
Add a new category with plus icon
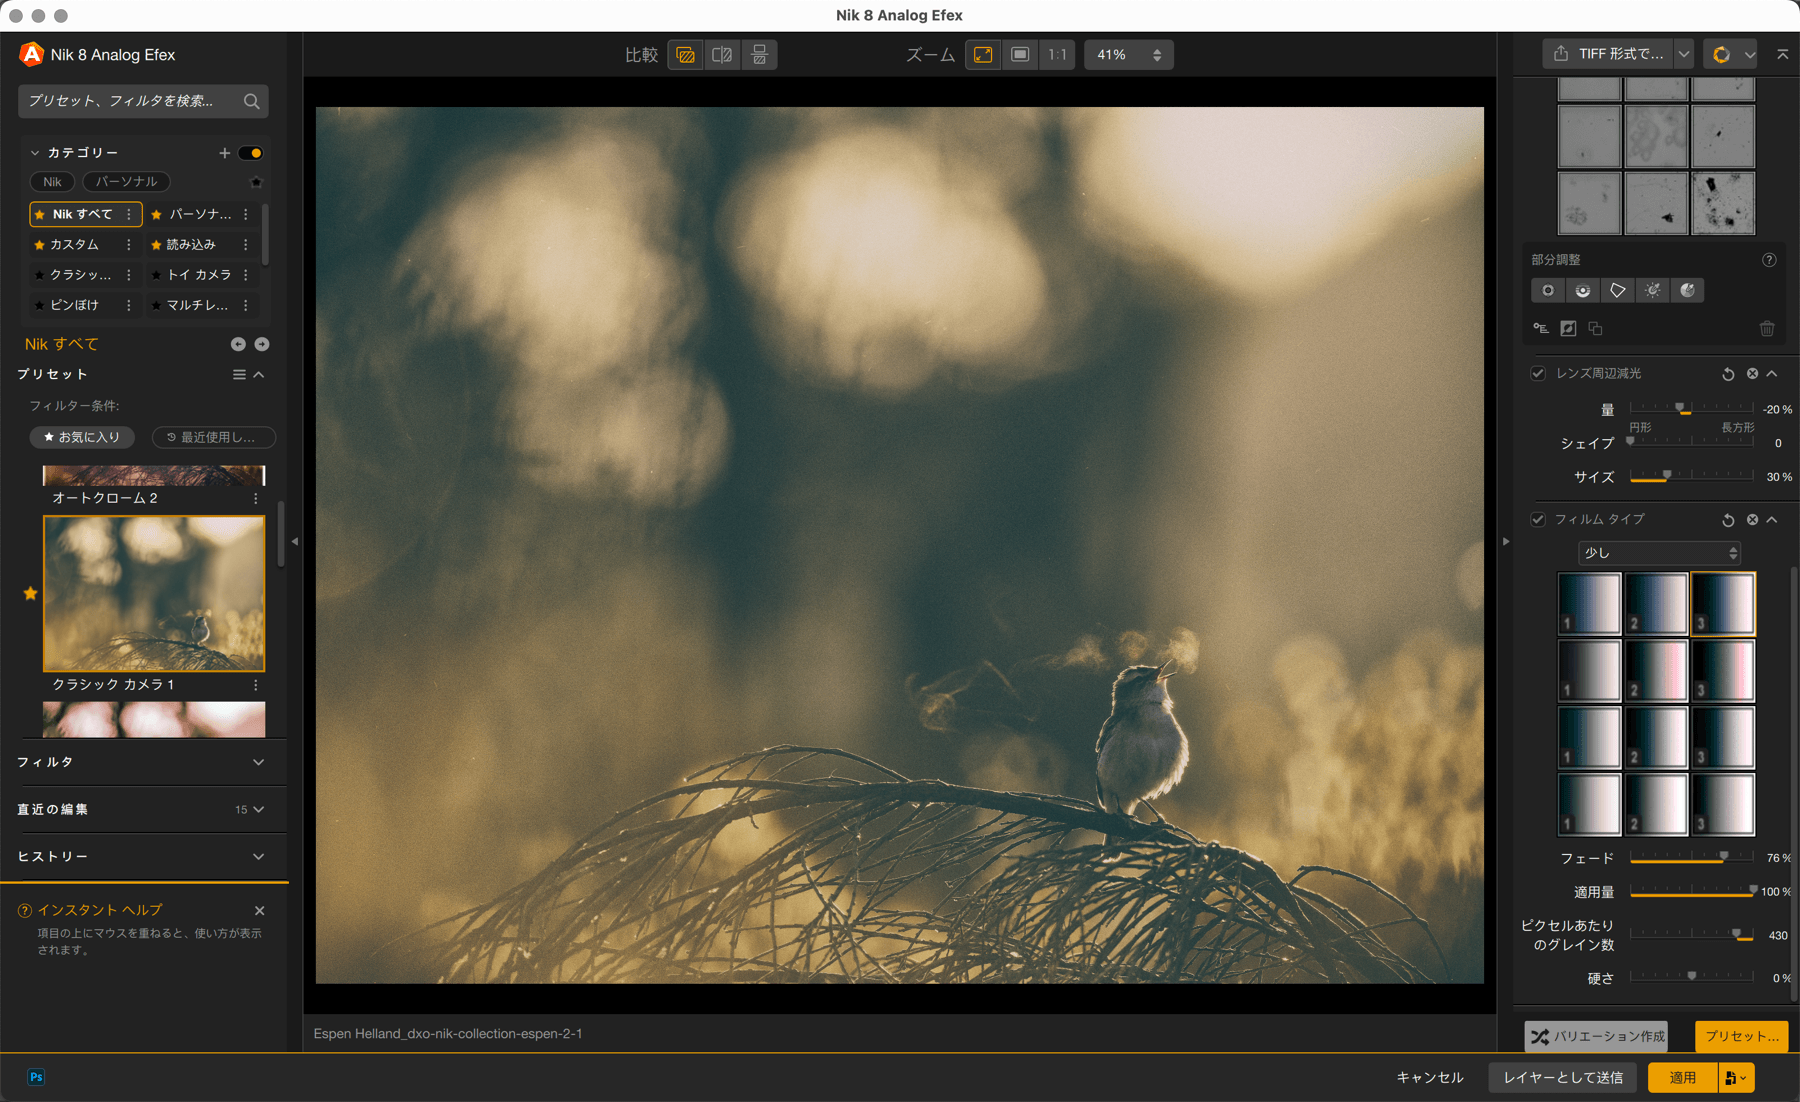point(224,153)
